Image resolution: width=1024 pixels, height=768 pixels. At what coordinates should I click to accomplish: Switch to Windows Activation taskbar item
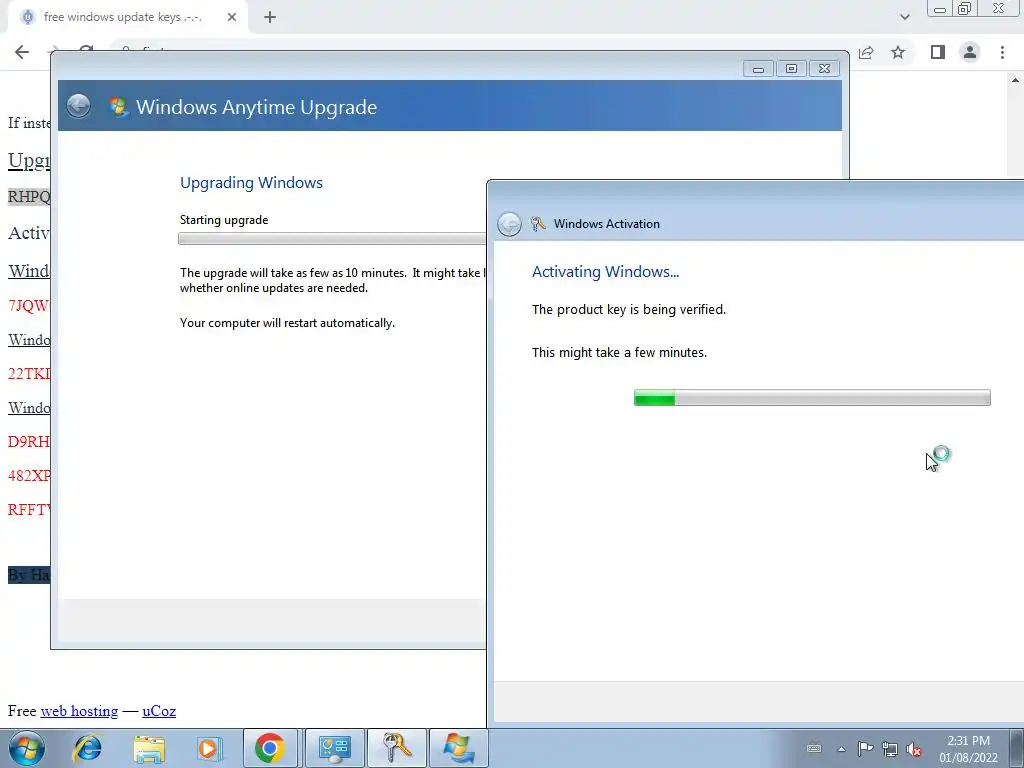click(396, 748)
